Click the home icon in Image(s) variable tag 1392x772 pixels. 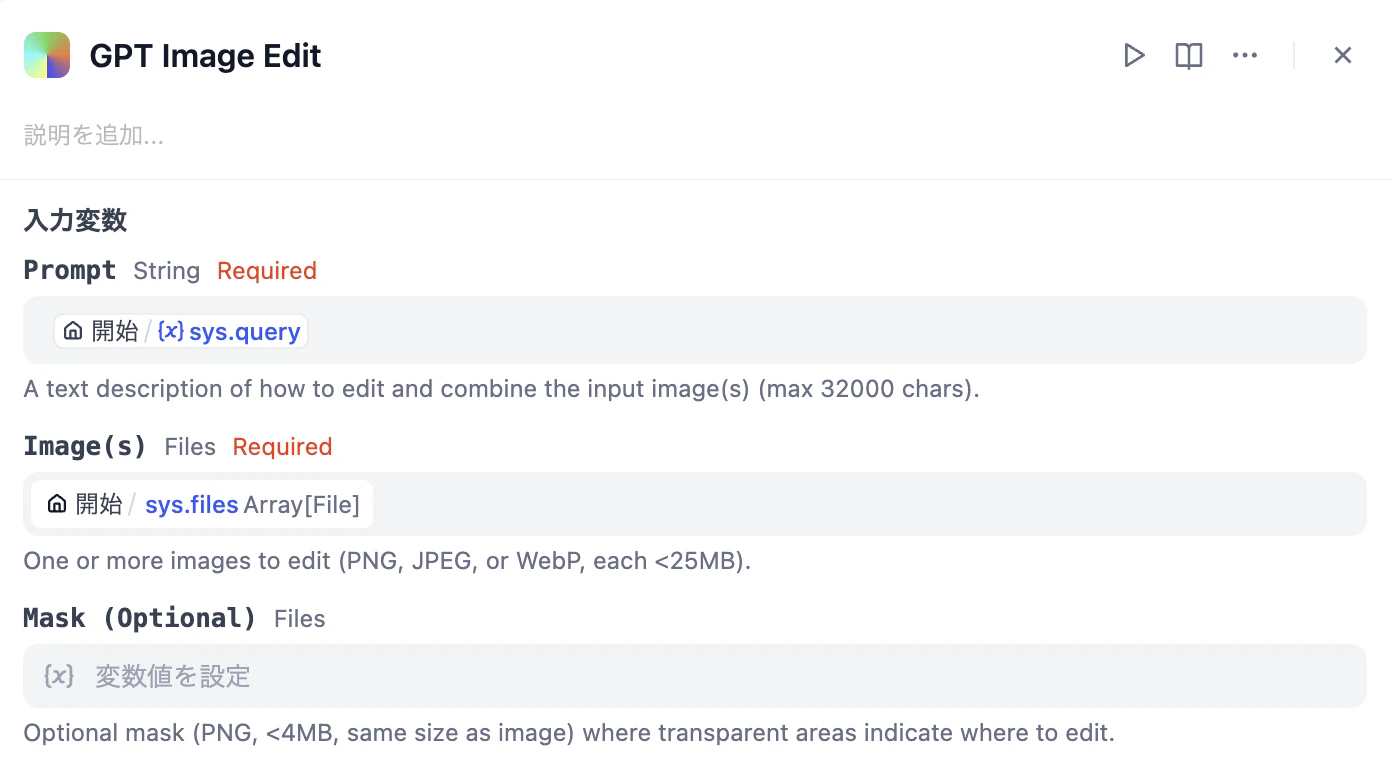click(x=57, y=504)
